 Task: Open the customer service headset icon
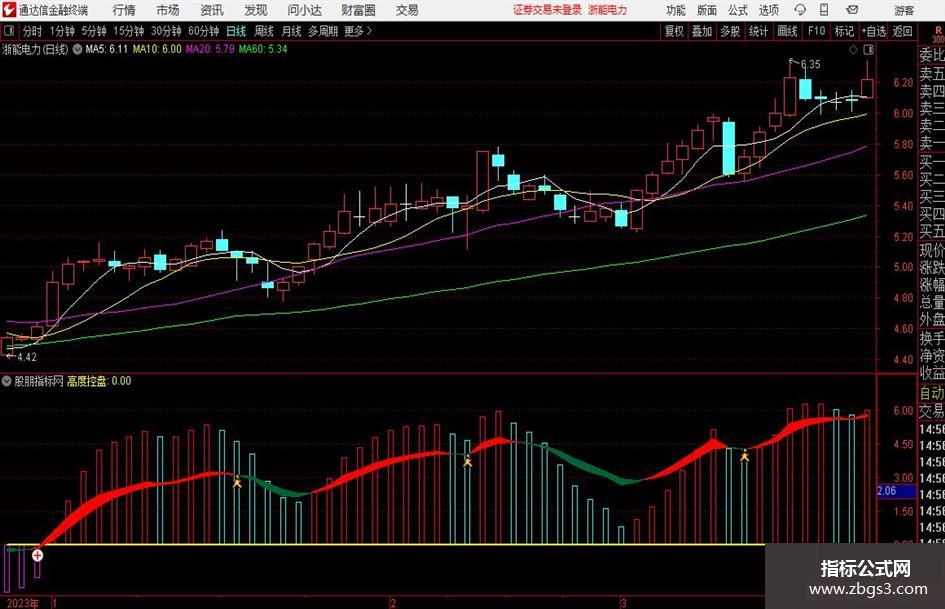tap(800, 10)
